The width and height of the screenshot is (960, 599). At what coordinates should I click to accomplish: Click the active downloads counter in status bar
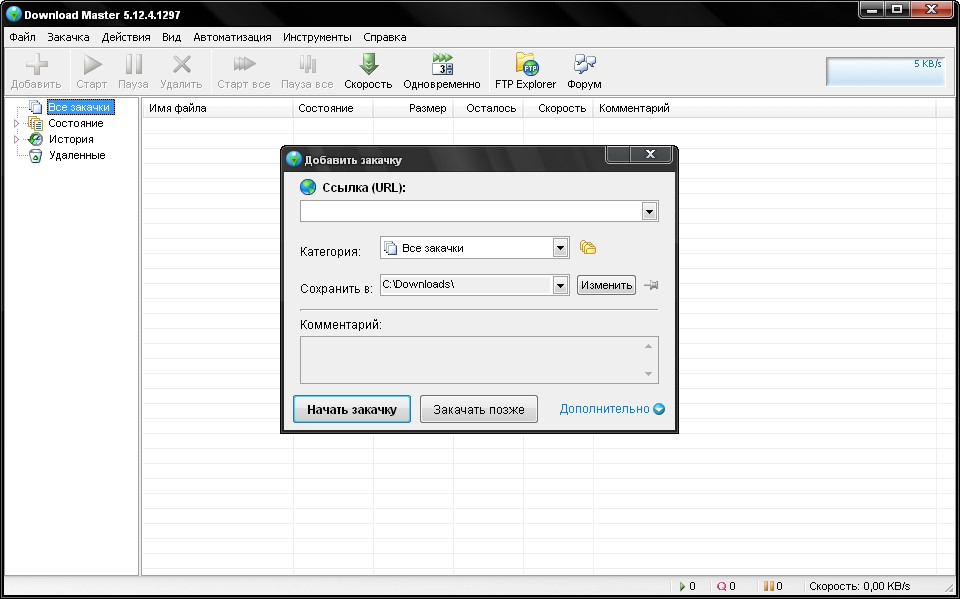(687, 586)
